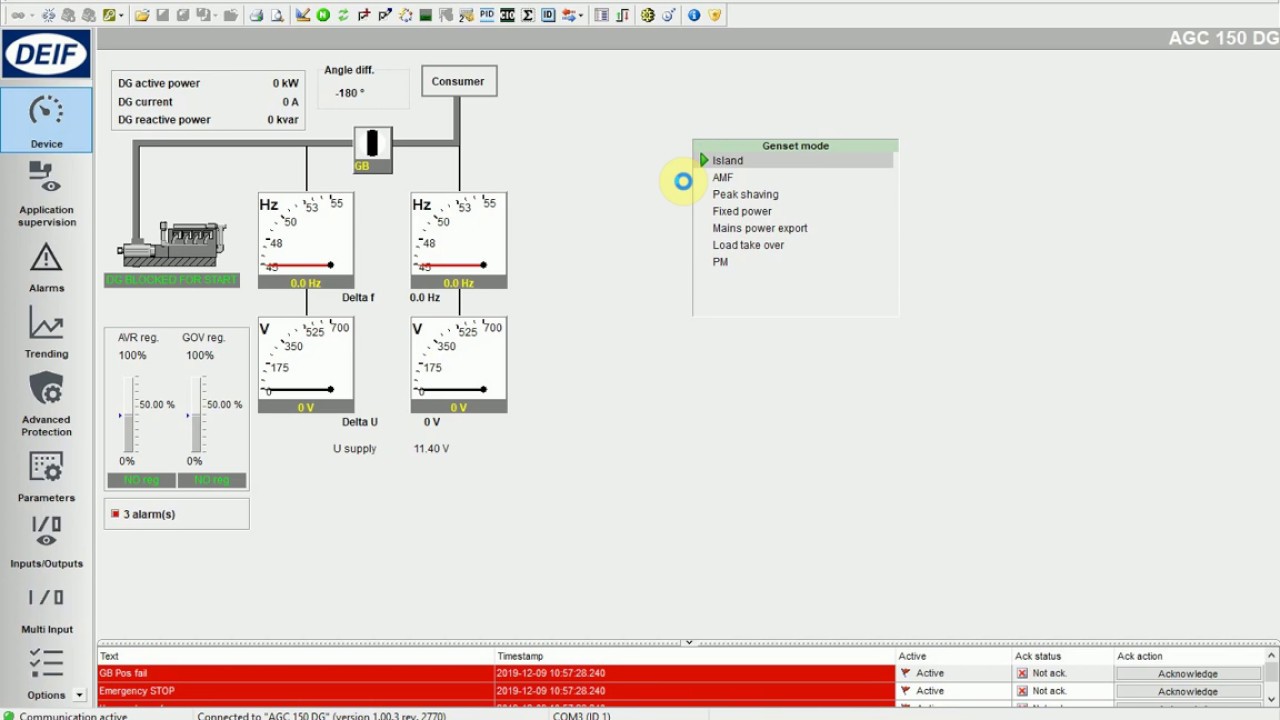Screen dimensions: 1280x720
Task: Click the Angle diff. -180 ° value
Action: [x=350, y=93]
